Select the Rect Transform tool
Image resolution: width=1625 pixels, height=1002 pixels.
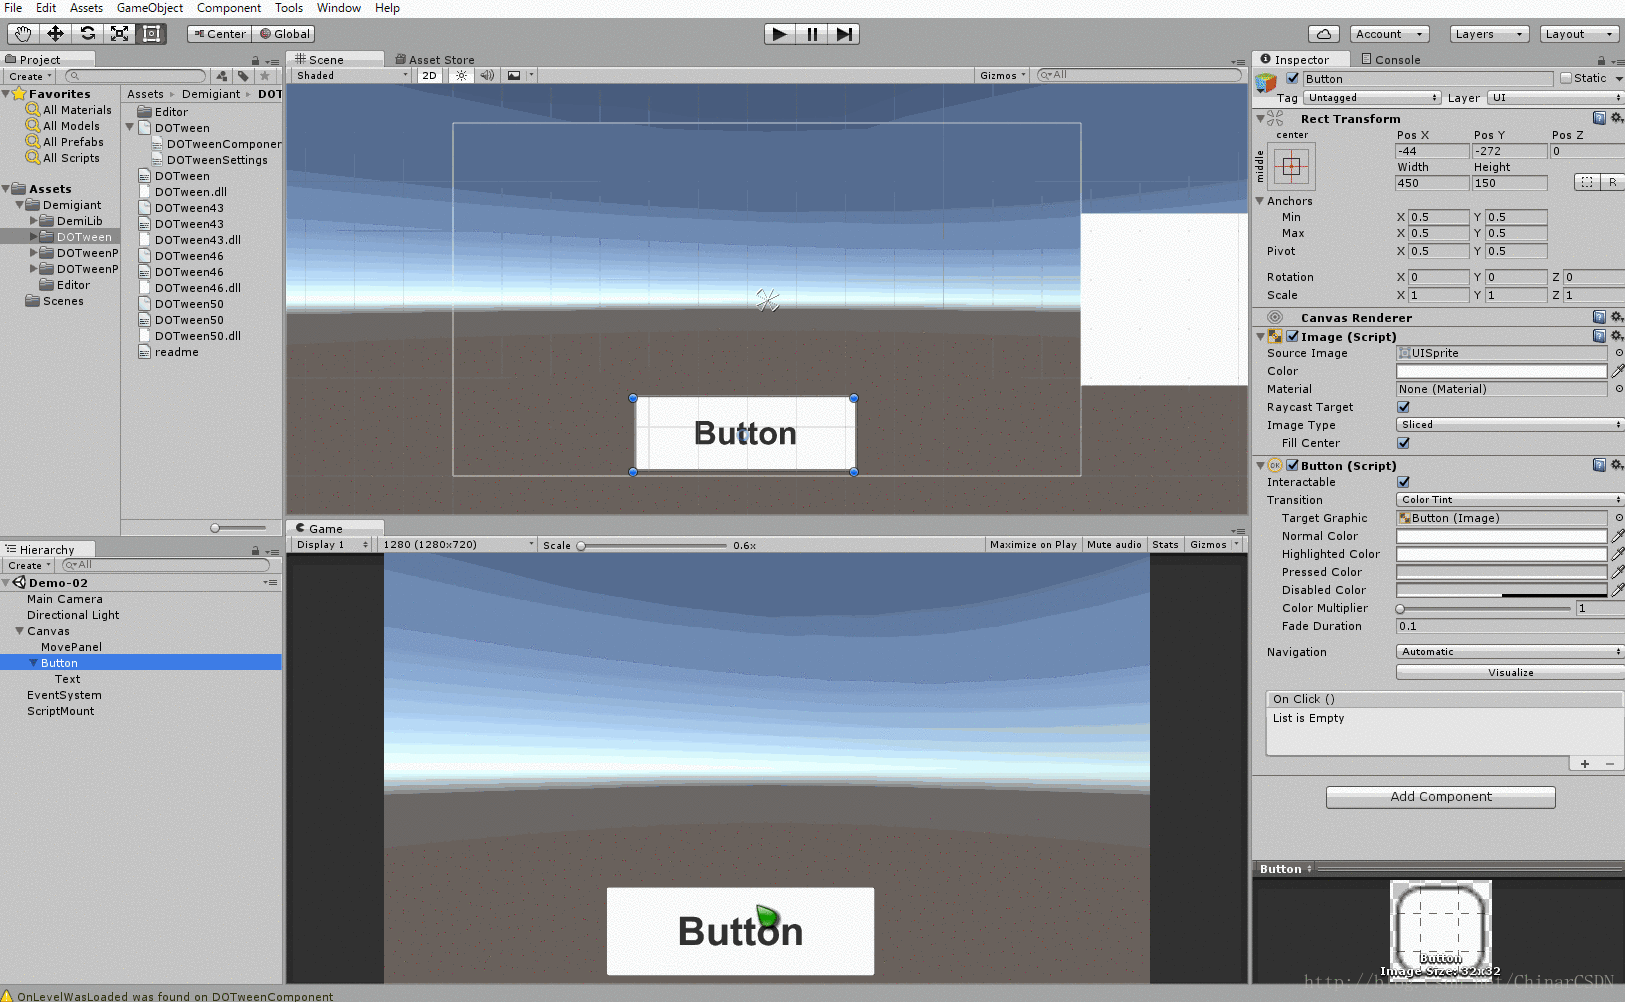(x=151, y=34)
